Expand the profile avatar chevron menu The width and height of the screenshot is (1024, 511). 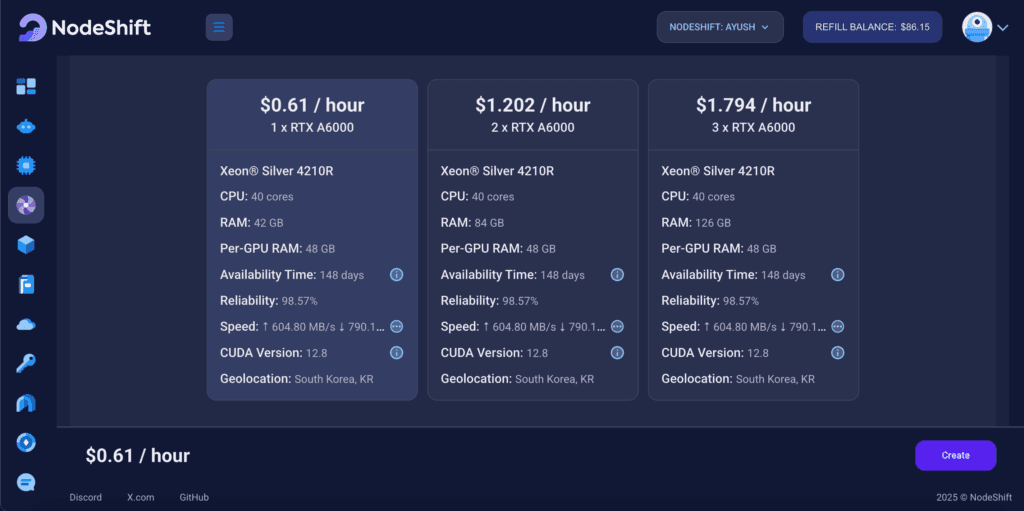[x=1002, y=27]
